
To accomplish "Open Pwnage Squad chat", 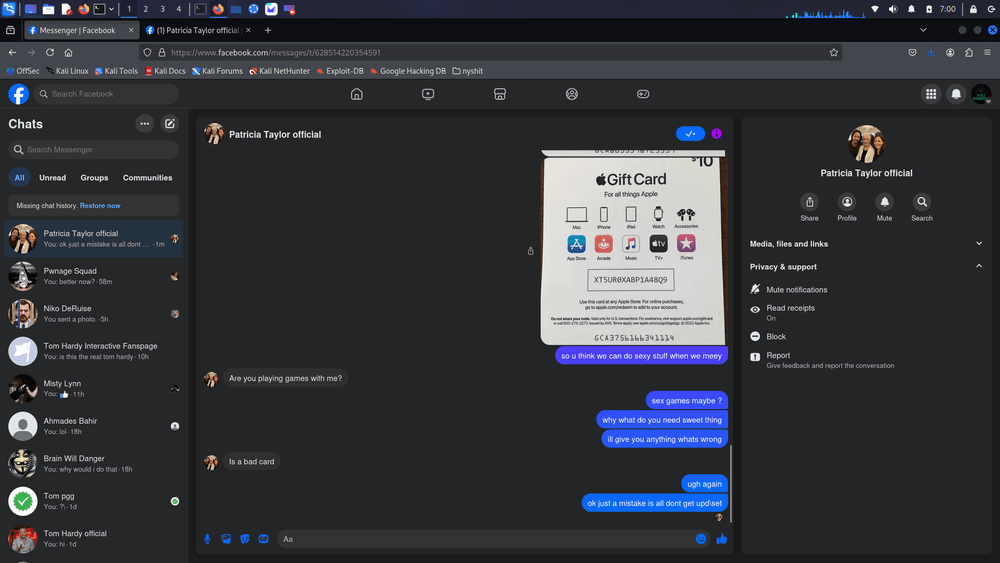I will (94, 276).
